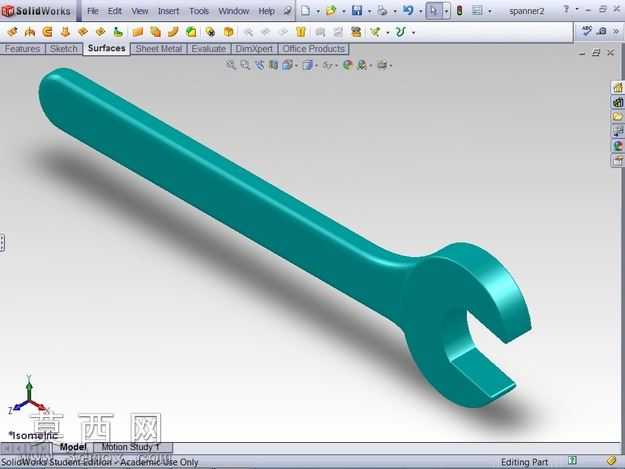Switch to the Features tab
625x469 pixels.
click(22, 49)
